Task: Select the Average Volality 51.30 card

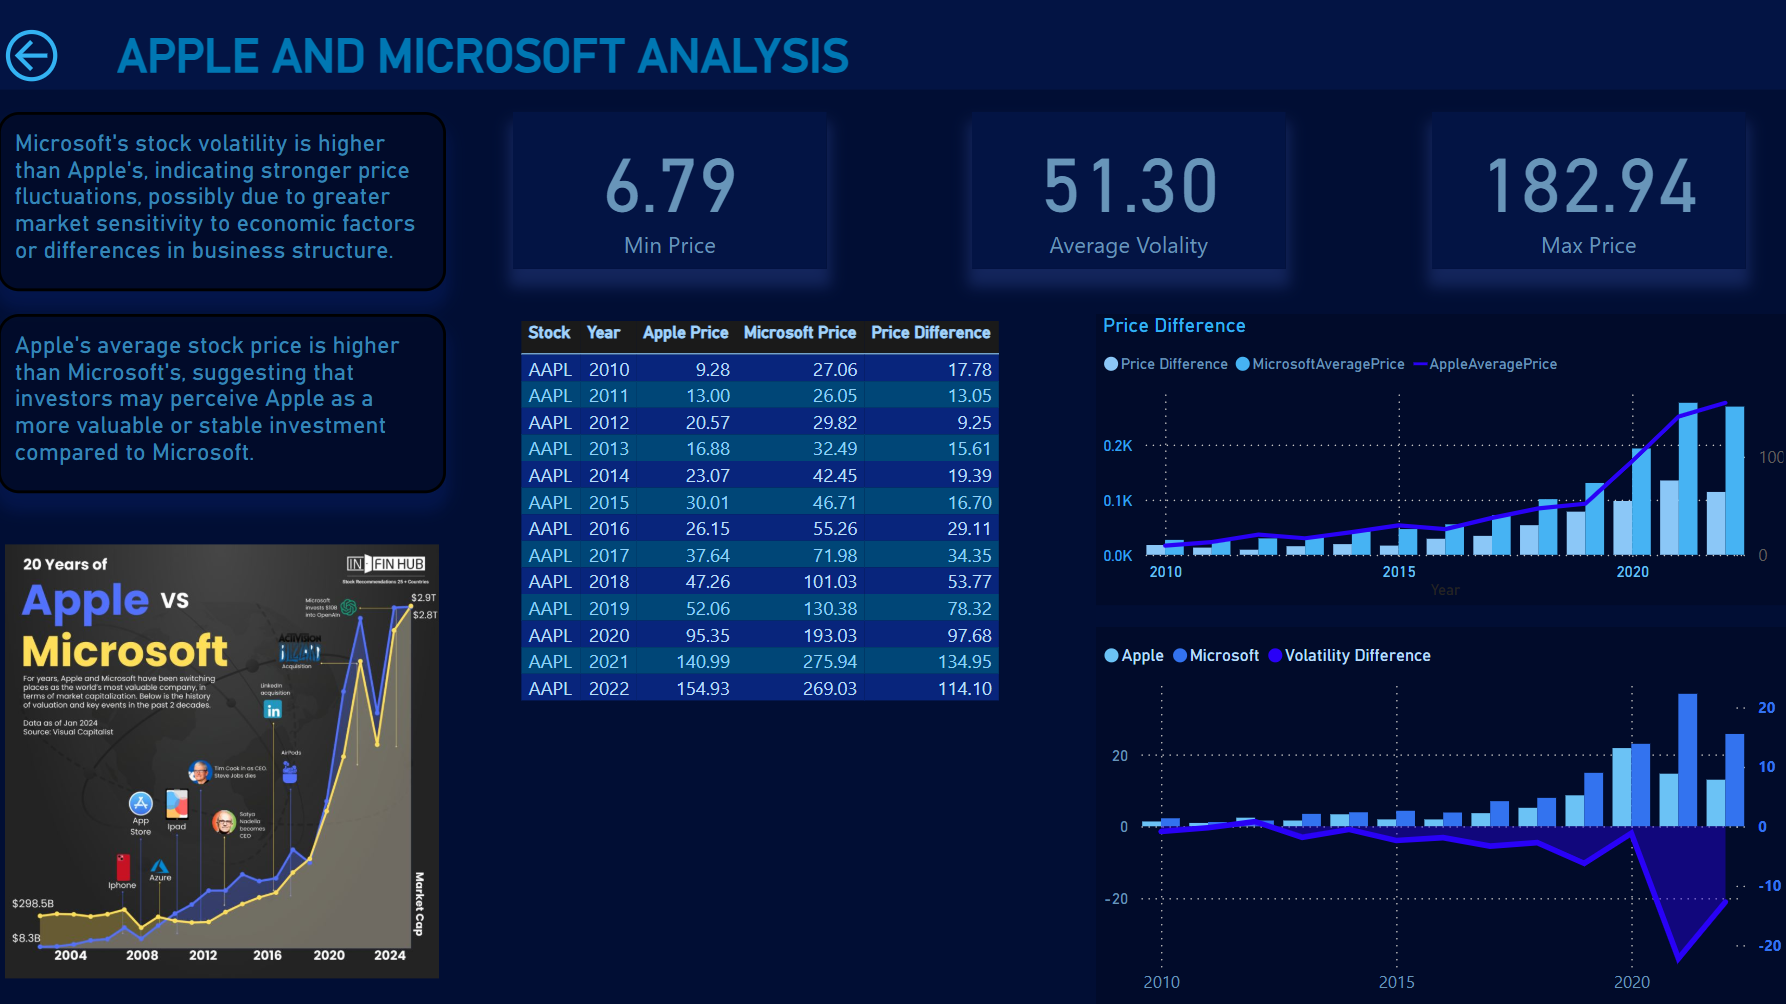Action: [x=1129, y=192]
